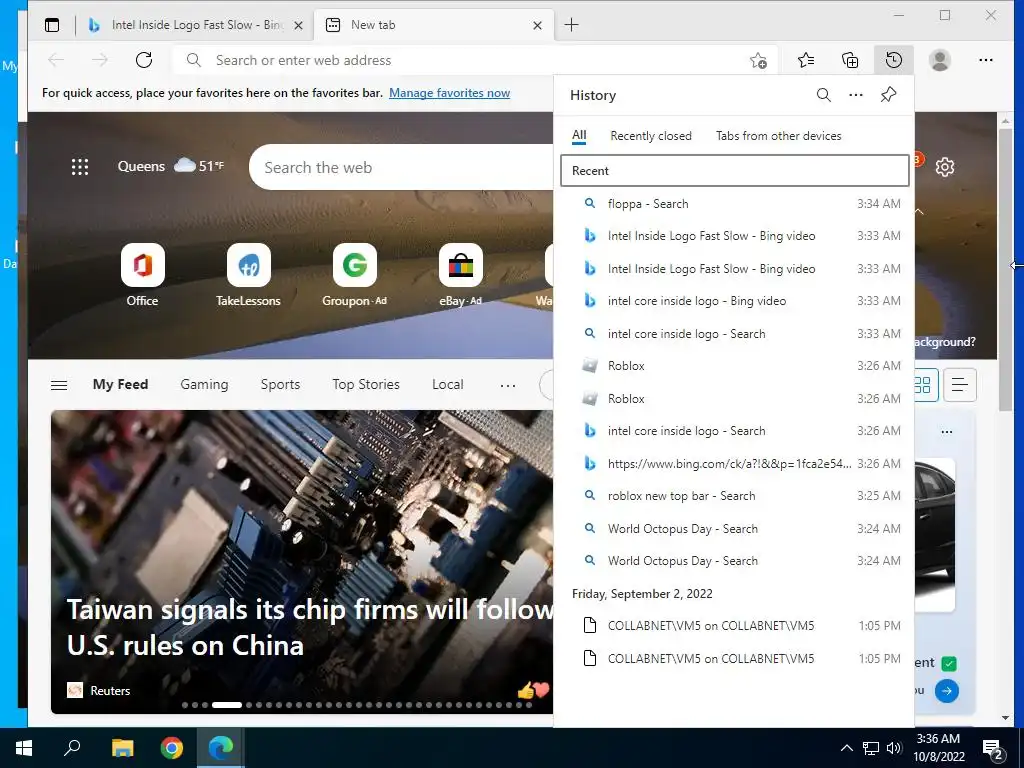Open the tab actions menu icon
Screen dimensions: 1024x768
click(x=52, y=25)
